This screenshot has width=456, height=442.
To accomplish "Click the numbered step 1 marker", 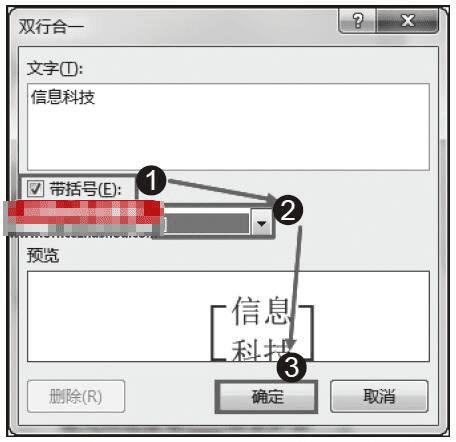I will point(151,180).
